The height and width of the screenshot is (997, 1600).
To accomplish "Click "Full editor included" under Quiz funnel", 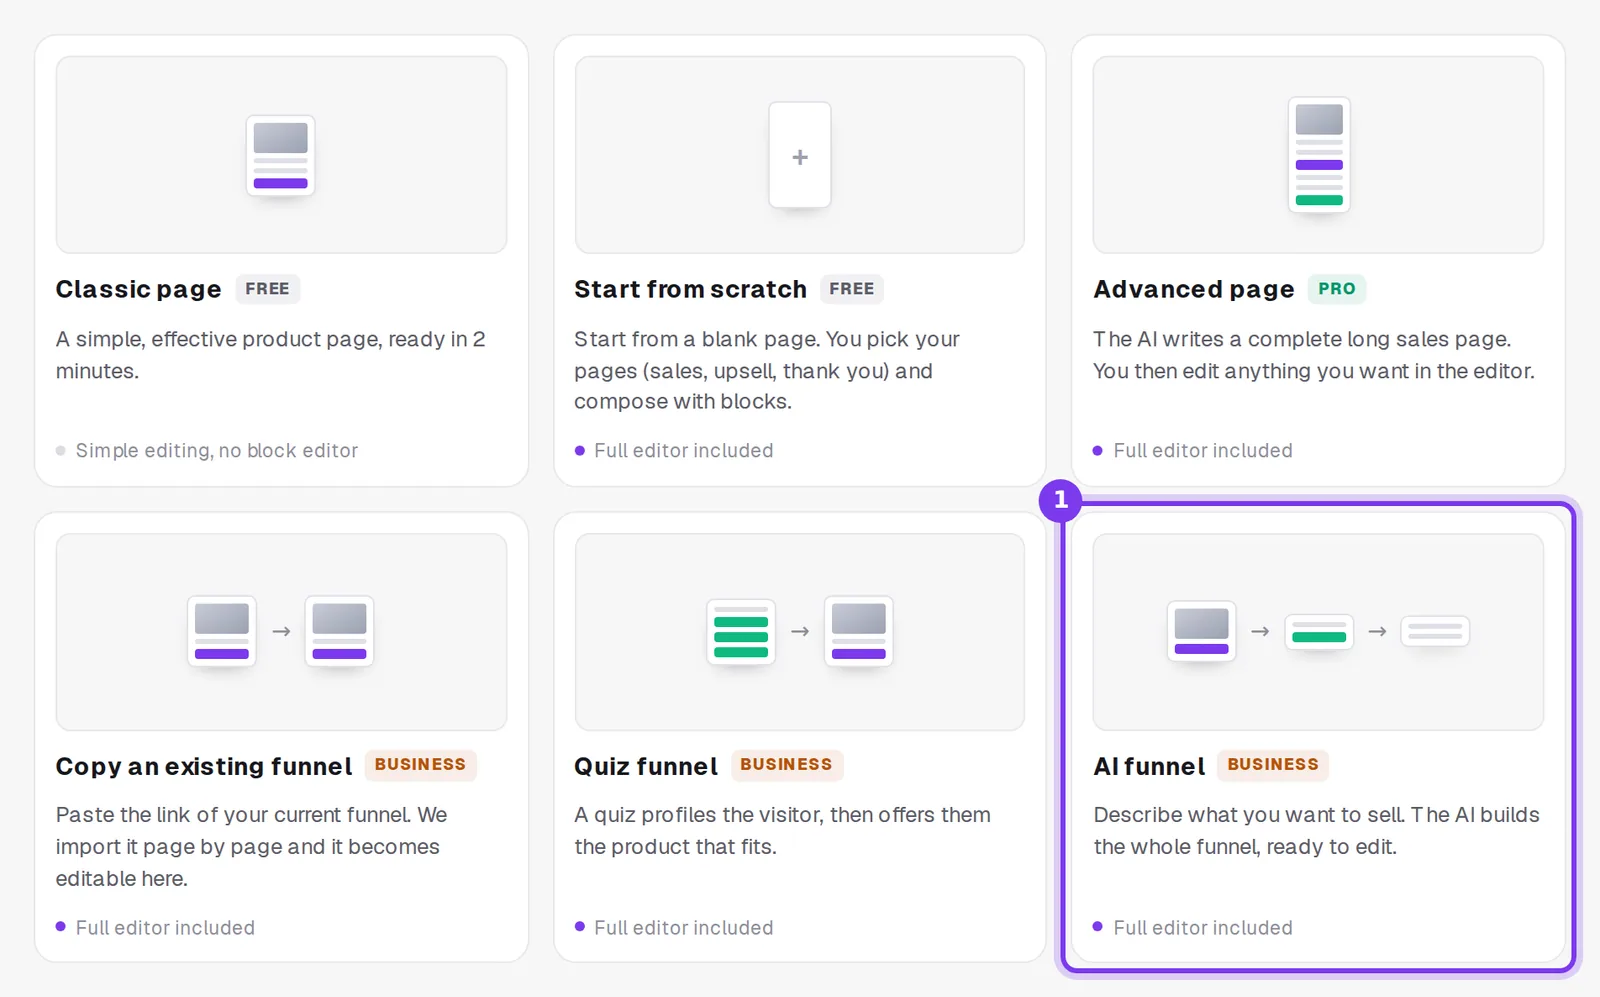I will coord(684,928).
